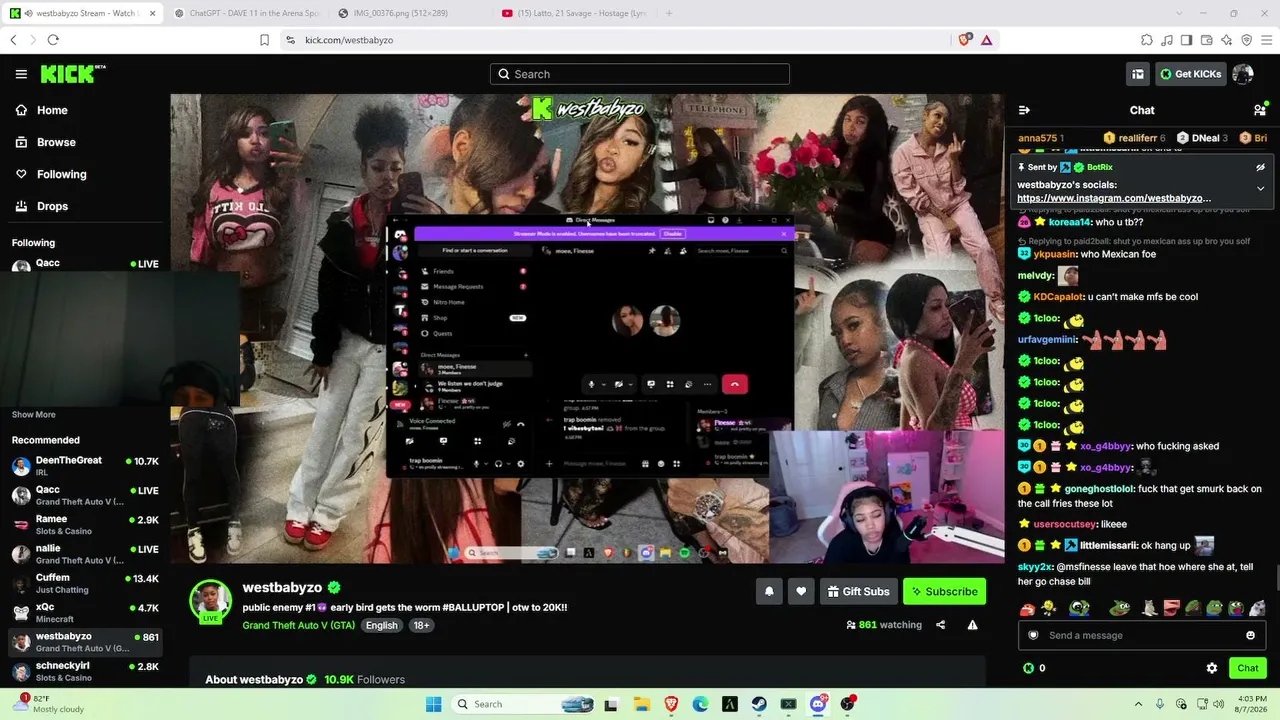Click chat identity shield icon
The height and width of the screenshot is (720, 1280).
[1031, 635]
